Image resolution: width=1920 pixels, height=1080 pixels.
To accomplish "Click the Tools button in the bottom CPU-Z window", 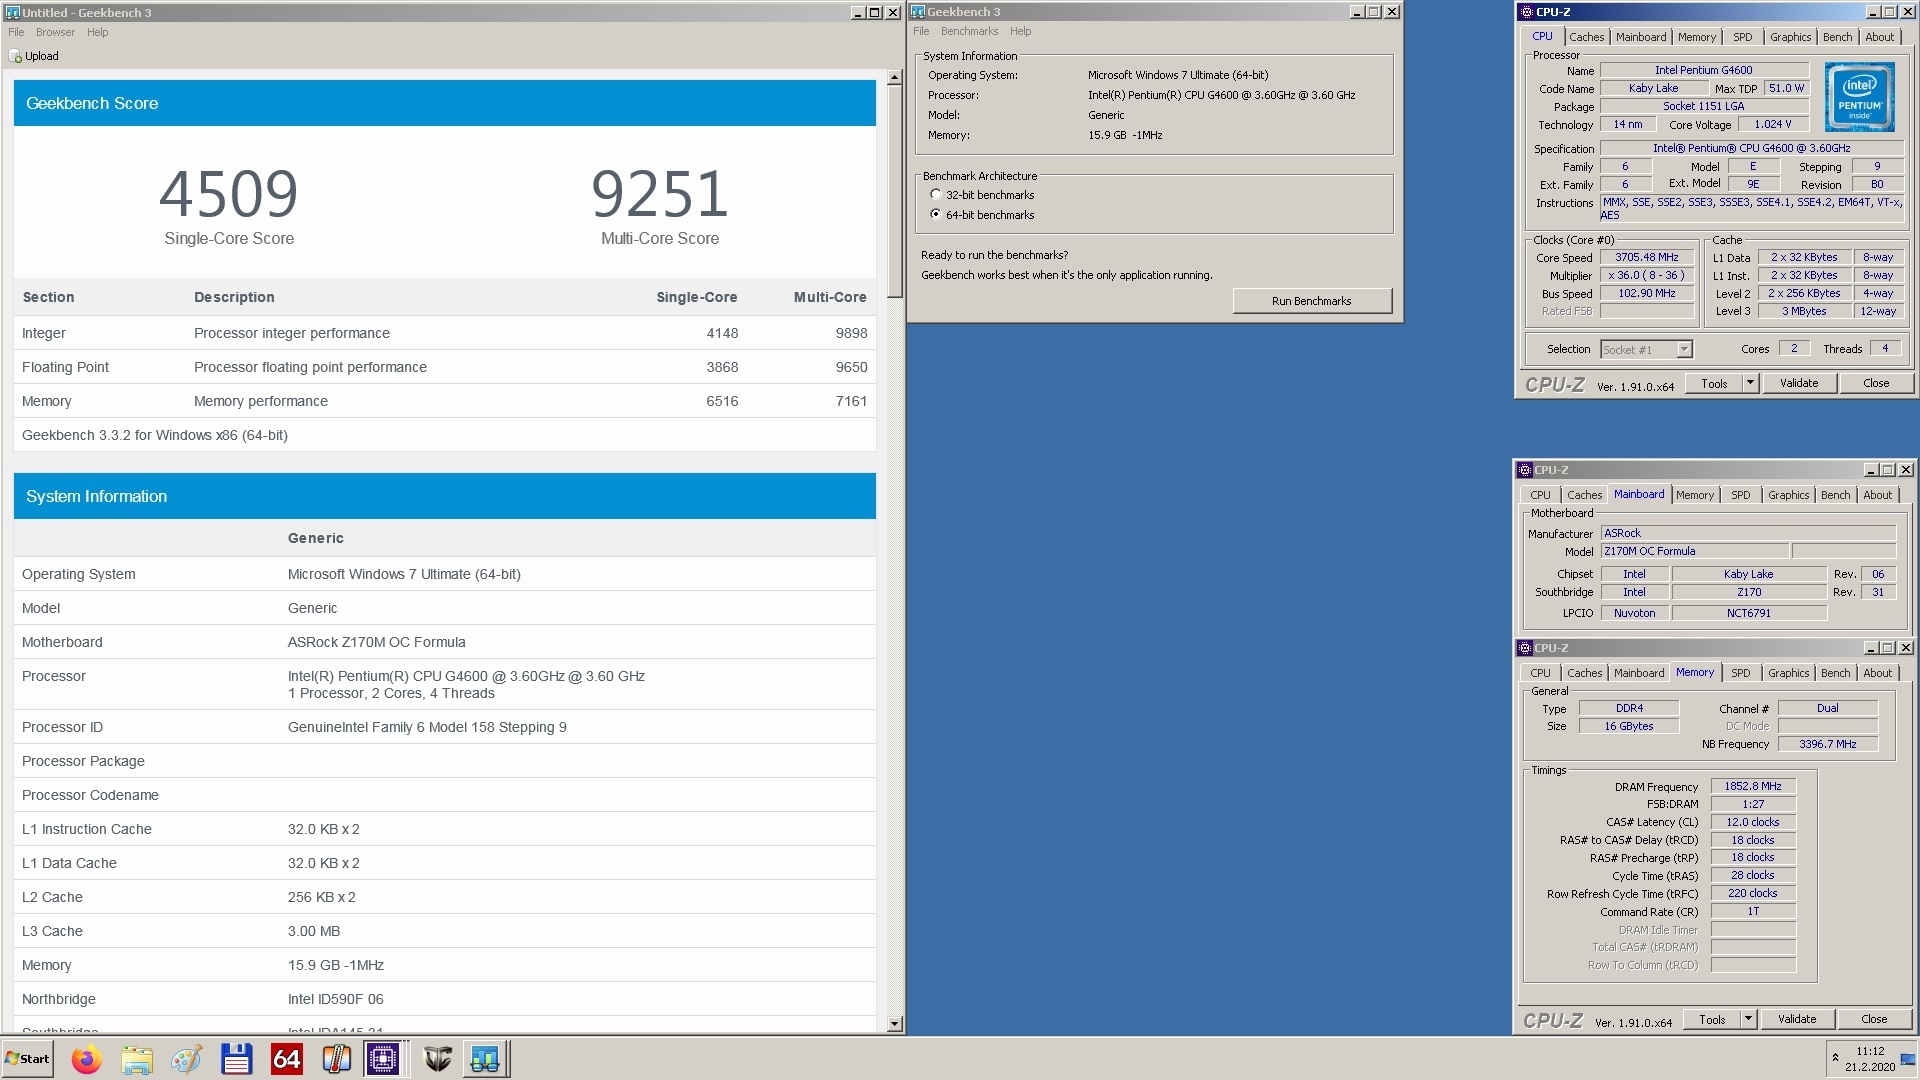I will 1712,1019.
